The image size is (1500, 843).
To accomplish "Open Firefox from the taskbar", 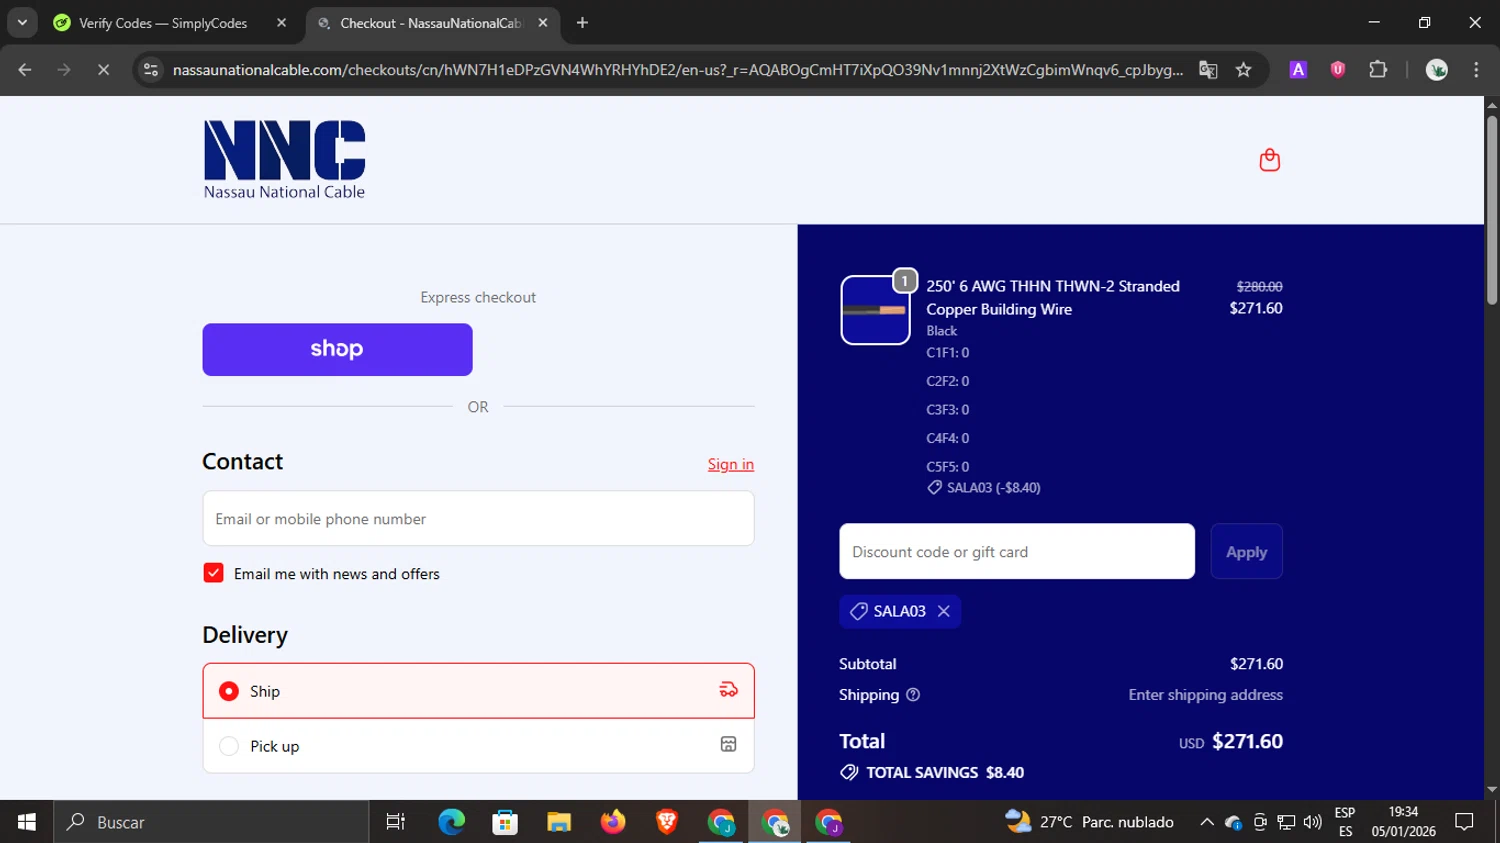I will [613, 822].
